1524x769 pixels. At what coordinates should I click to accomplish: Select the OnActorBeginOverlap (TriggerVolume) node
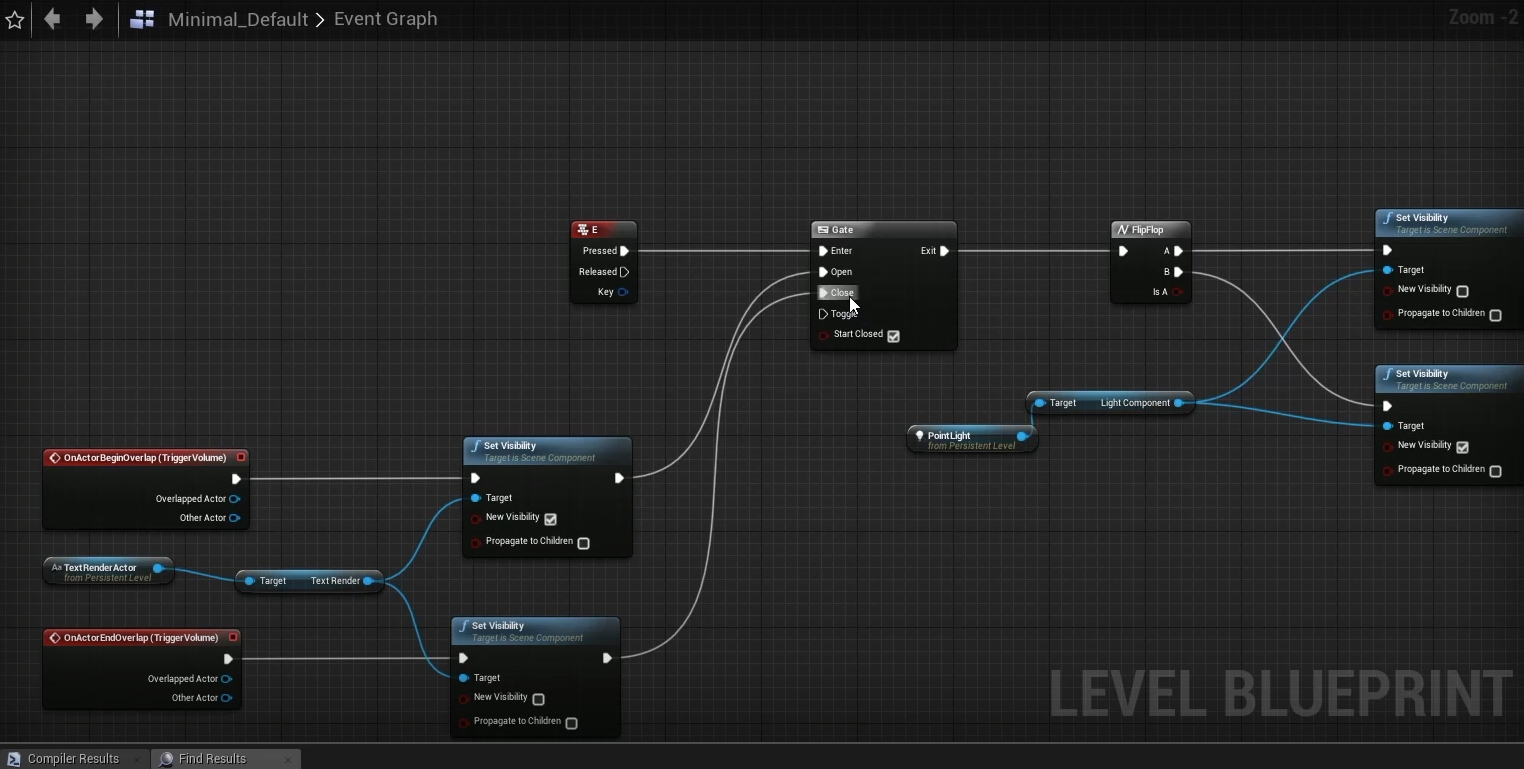coord(145,458)
